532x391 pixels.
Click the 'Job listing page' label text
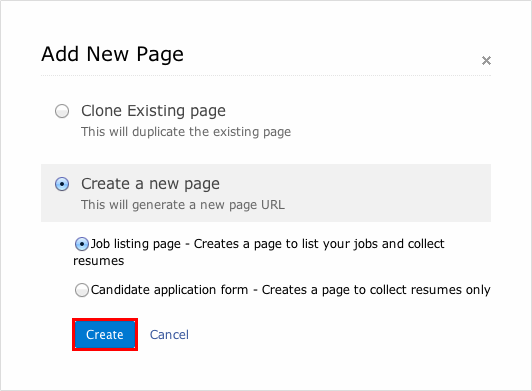point(136,244)
